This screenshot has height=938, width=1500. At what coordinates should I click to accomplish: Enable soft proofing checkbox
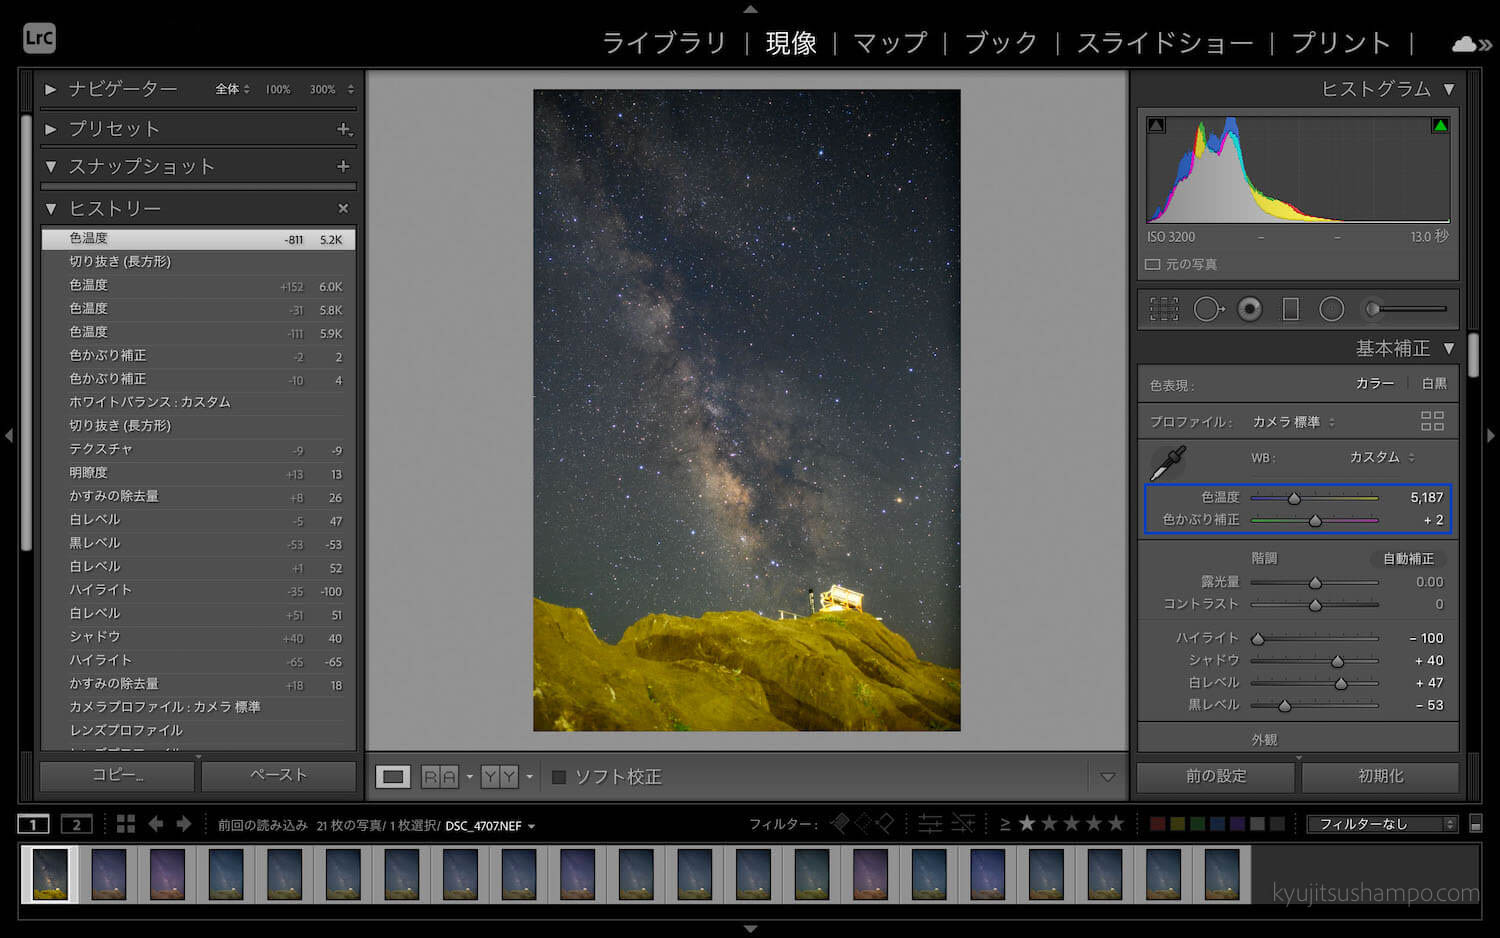pos(559,777)
